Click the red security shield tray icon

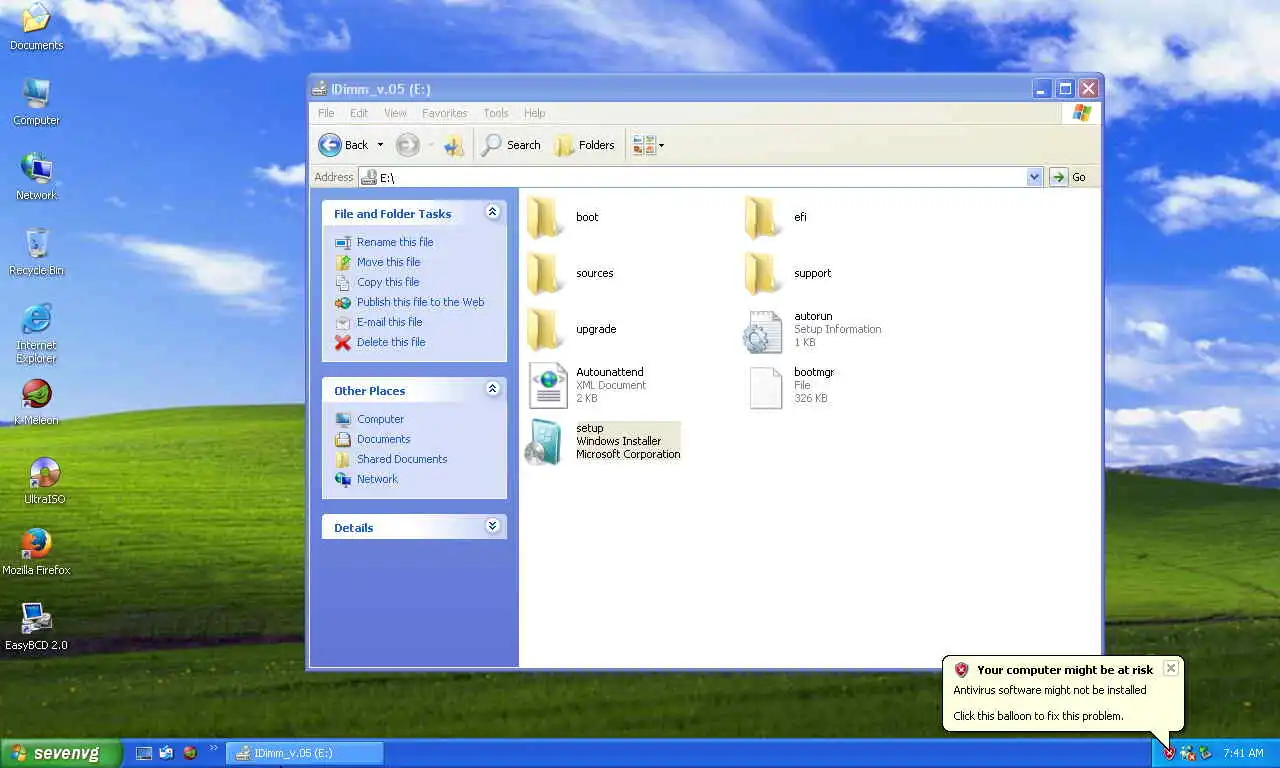click(1169, 753)
